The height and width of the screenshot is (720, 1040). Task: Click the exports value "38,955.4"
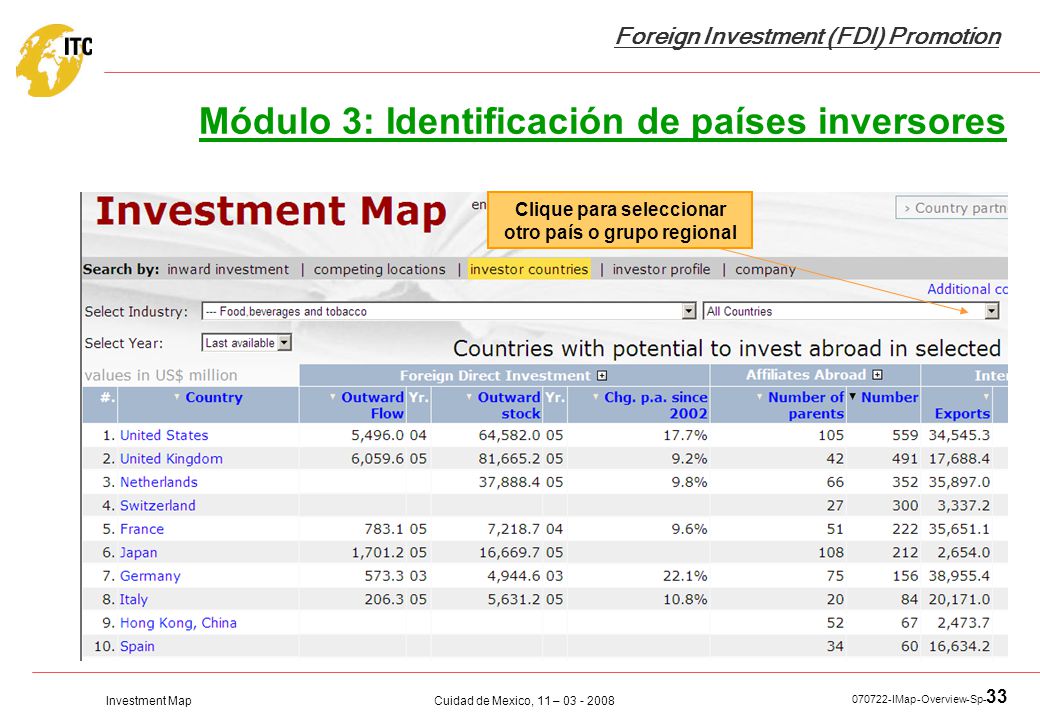point(959,576)
